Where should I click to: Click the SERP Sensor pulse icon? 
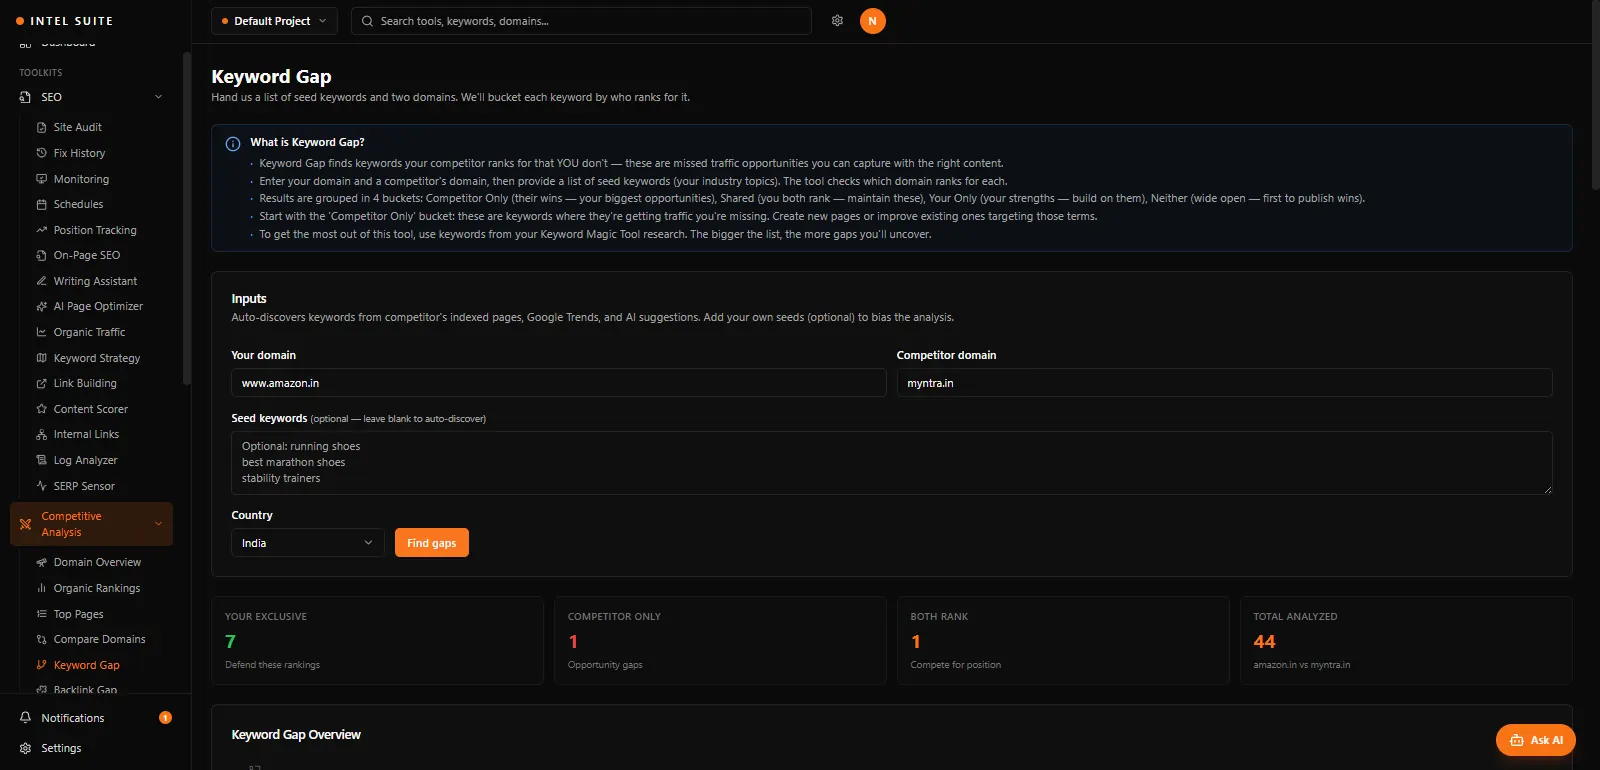point(41,486)
